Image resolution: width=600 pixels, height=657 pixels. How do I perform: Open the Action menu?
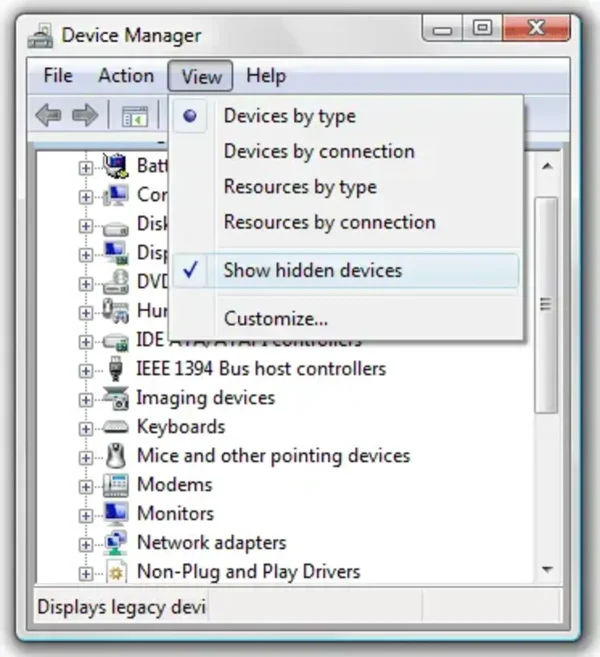coord(126,76)
